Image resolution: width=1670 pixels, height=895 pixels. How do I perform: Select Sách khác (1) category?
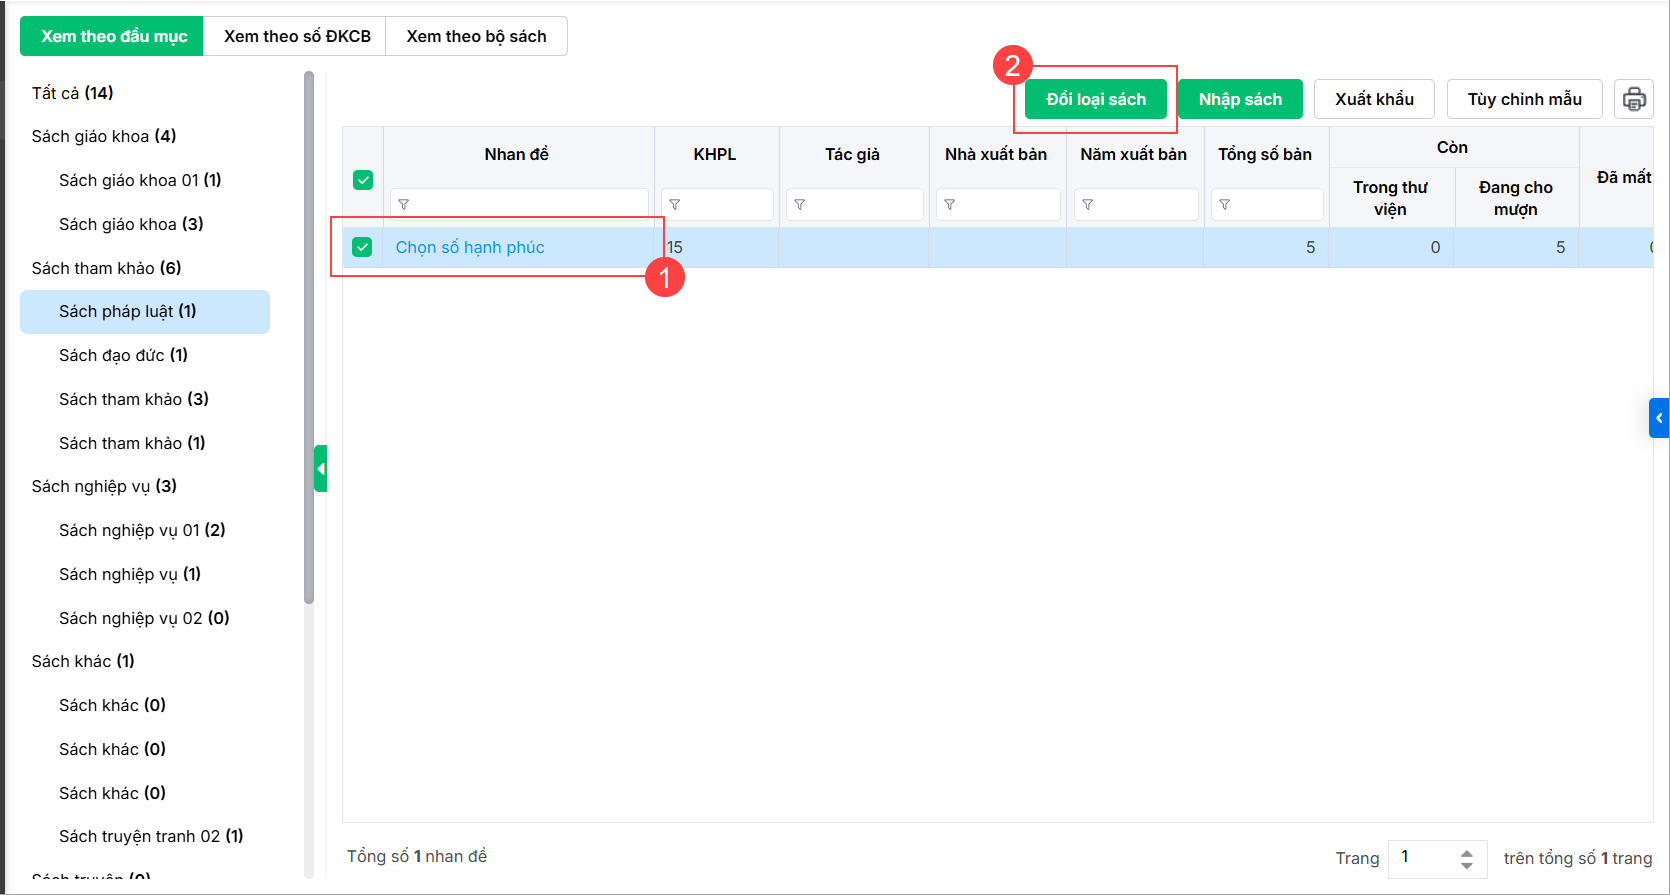click(83, 661)
